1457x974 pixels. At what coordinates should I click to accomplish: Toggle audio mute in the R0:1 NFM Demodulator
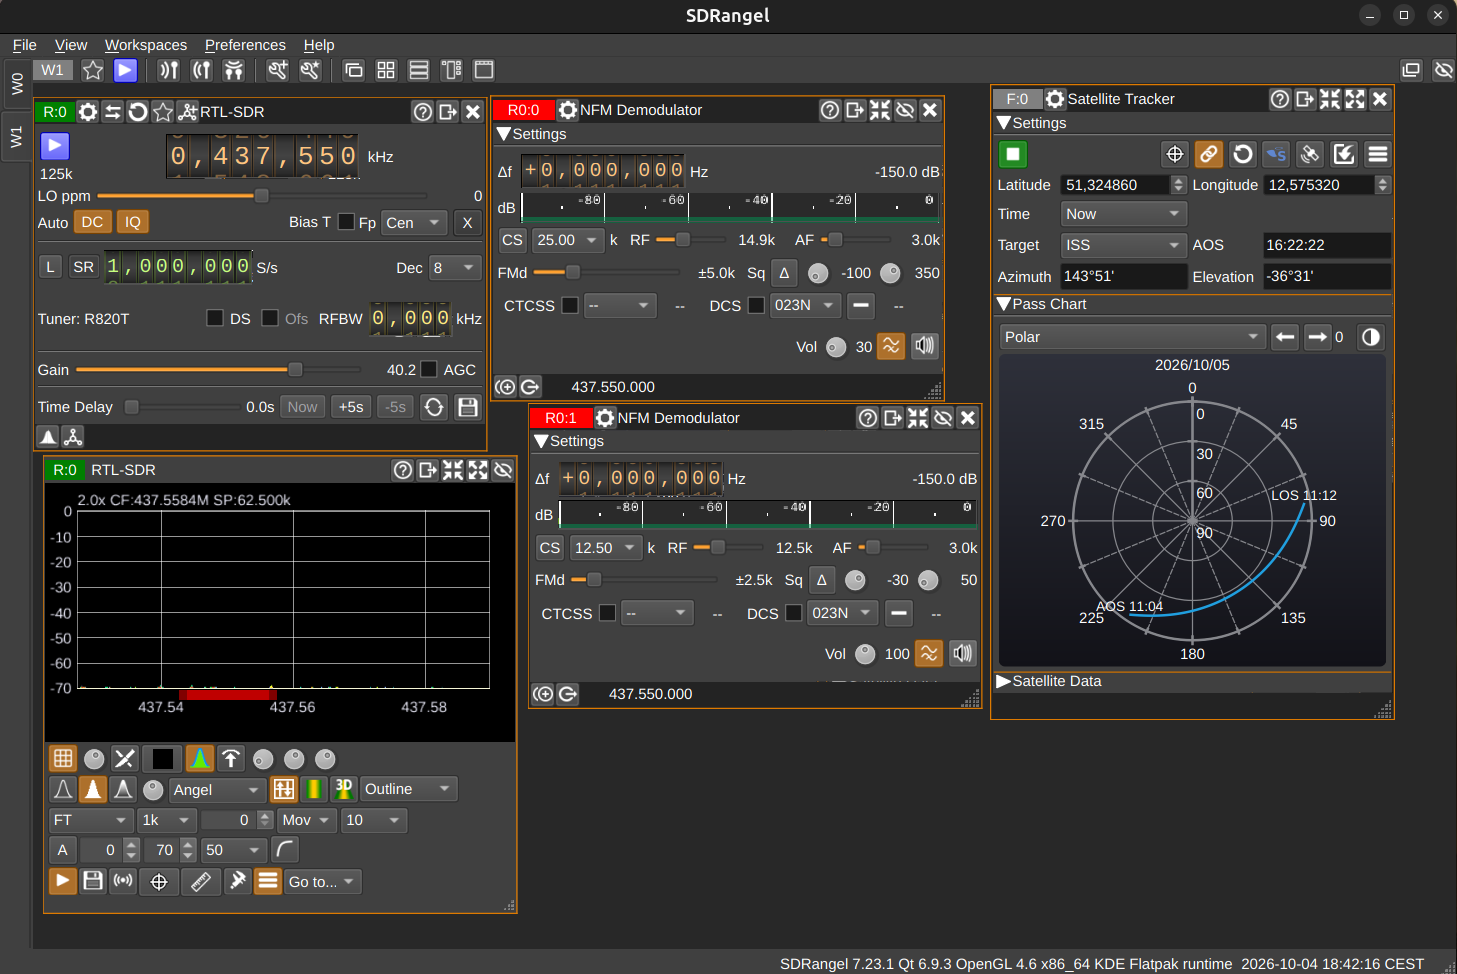[962, 653]
